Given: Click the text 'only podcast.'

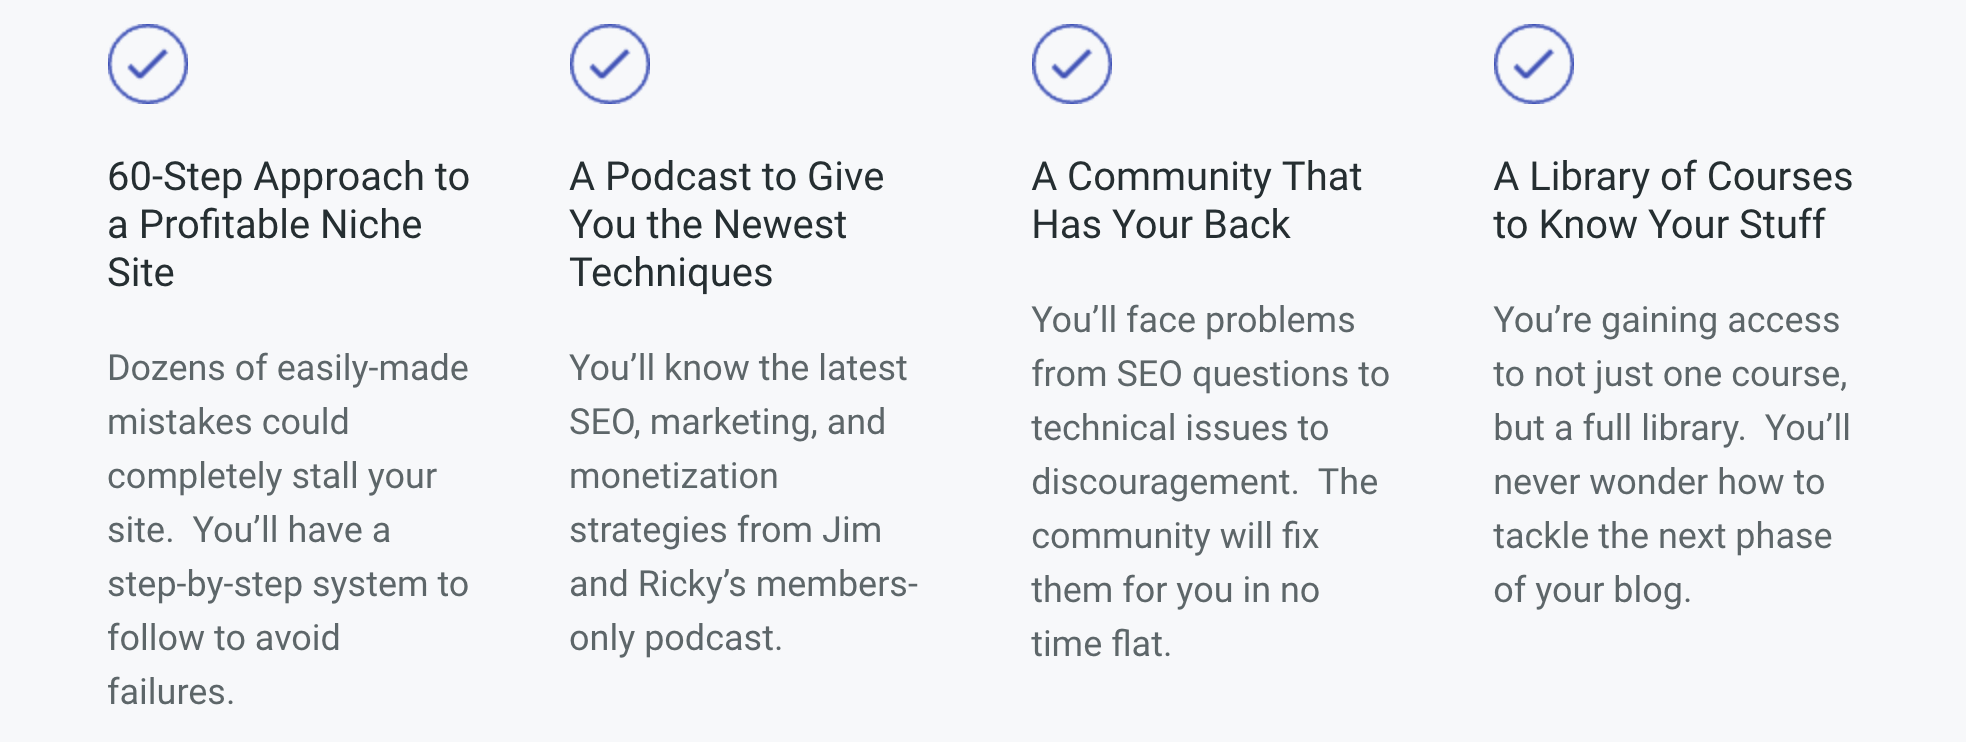Looking at the screenshot, I should 676,638.
